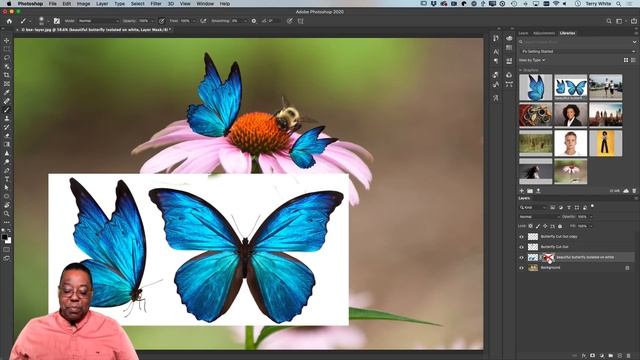Image resolution: width=640 pixels, height=360 pixels.
Task: Add content plus icon in Libraries panel
Action: point(522,191)
